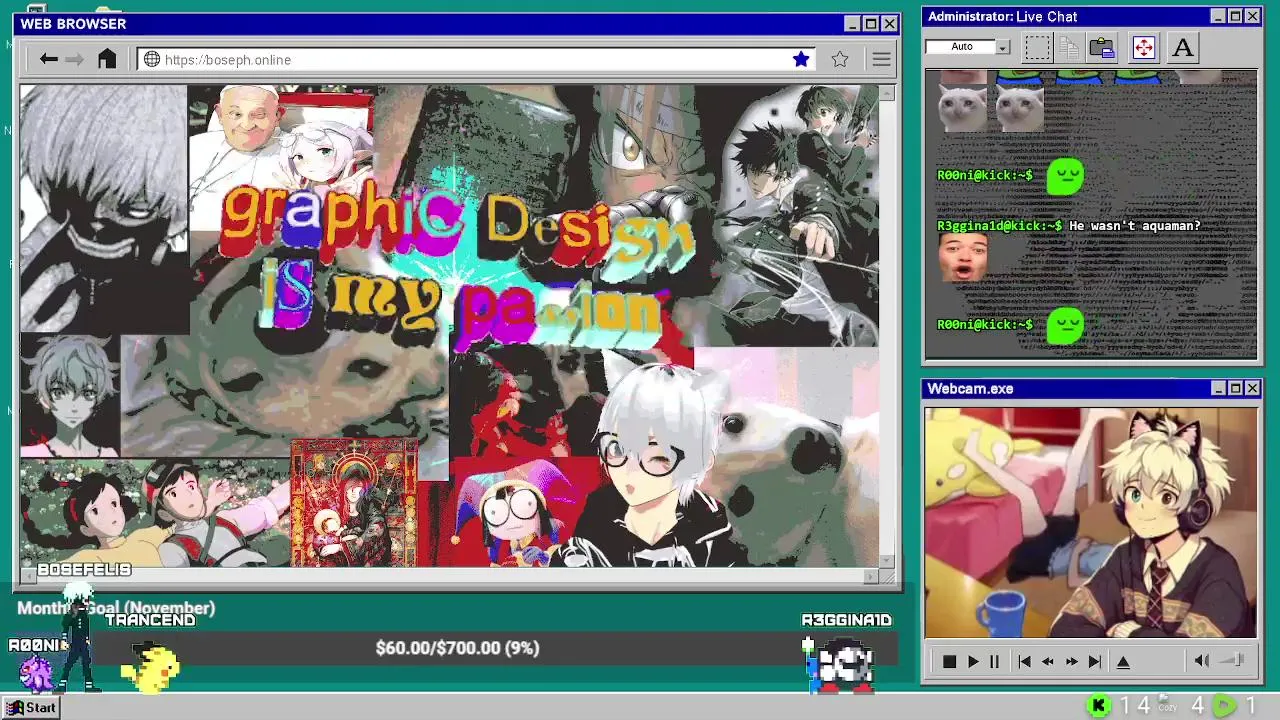Click the screaming face emote in chat
This screenshot has height=720, width=1280.
click(x=963, y=257)
